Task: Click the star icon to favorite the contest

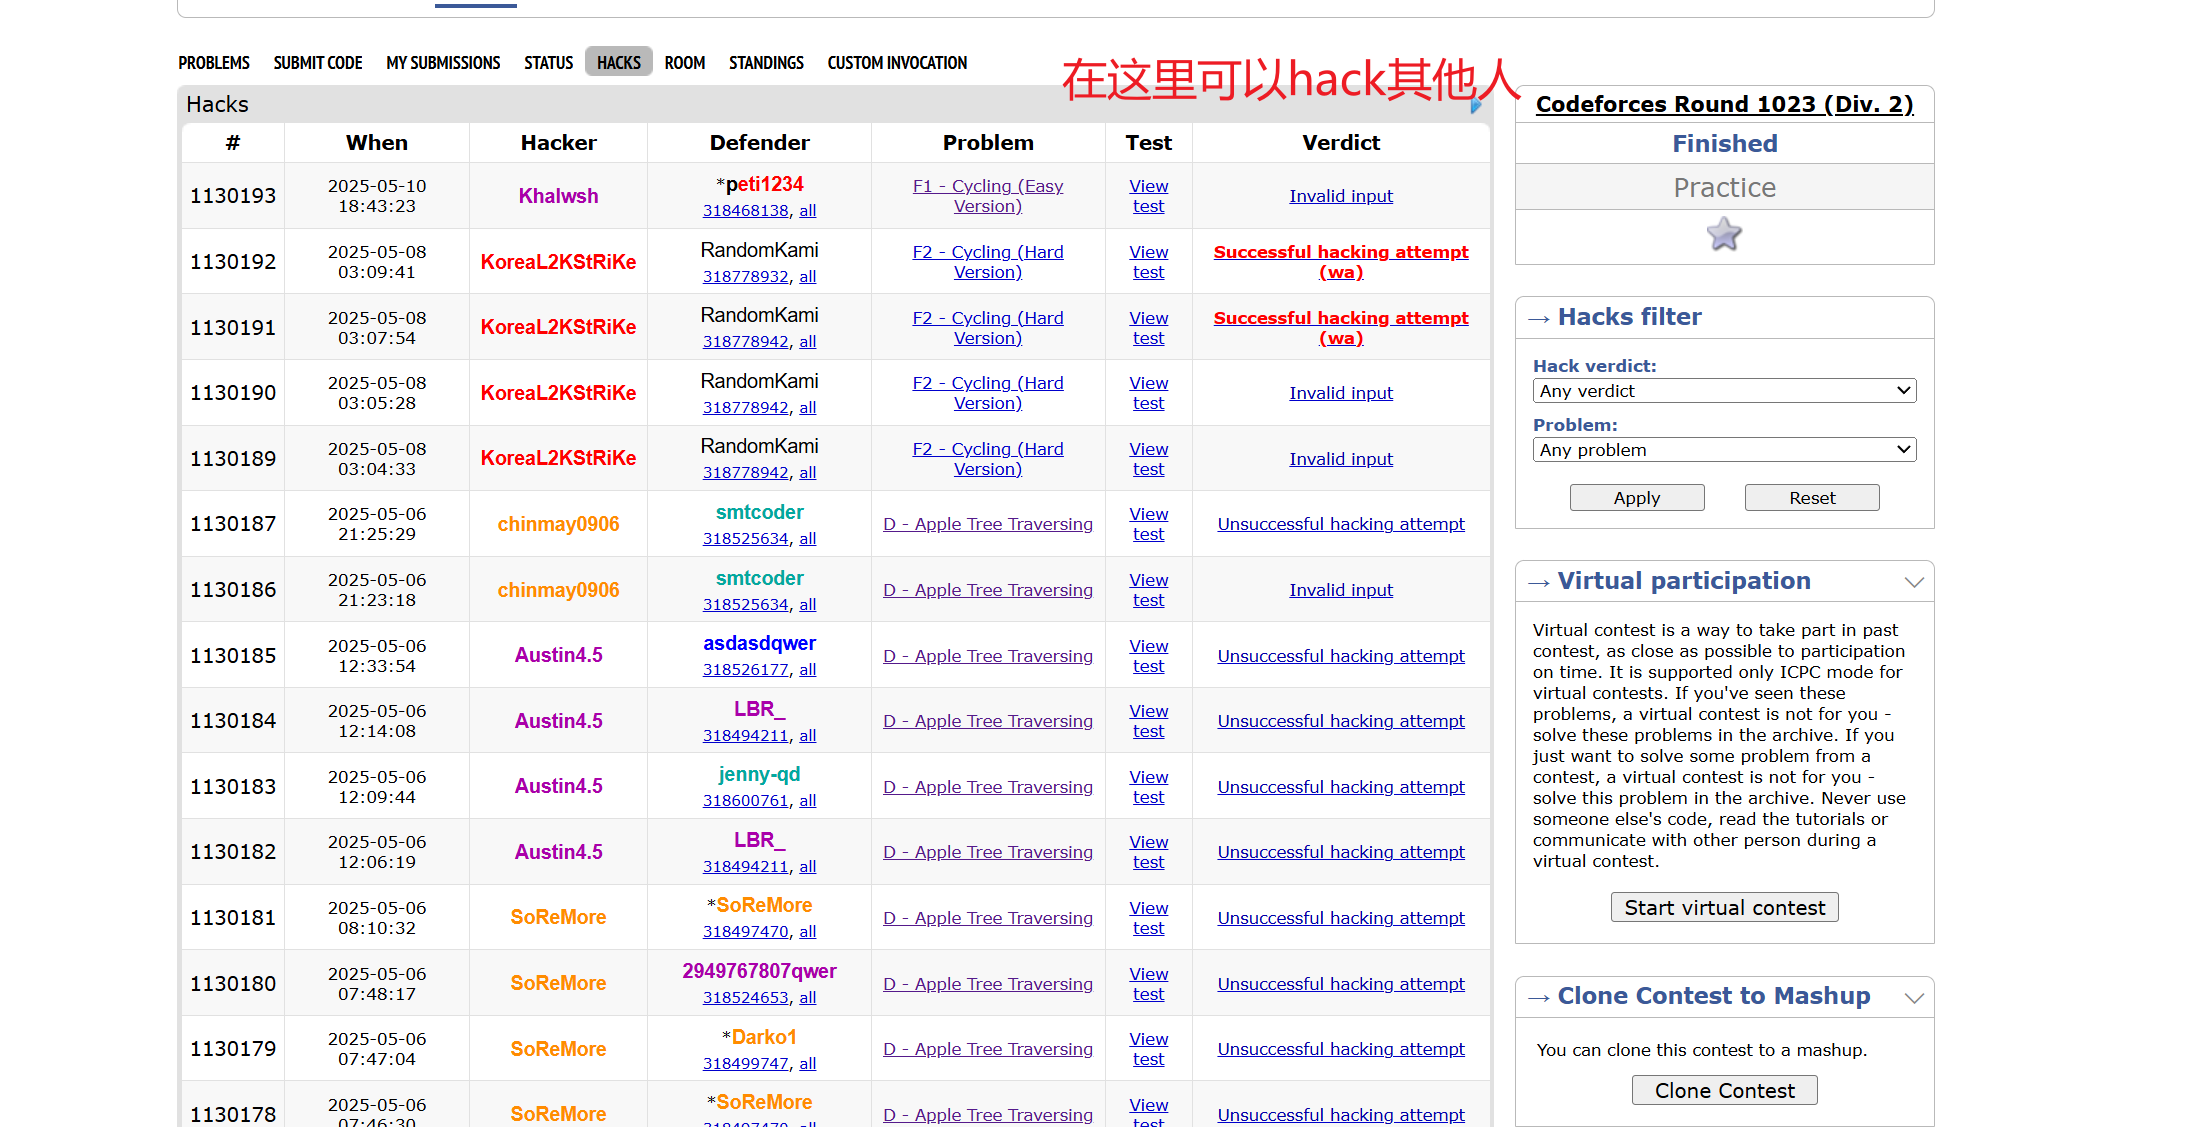Action: coord(1724,233)
